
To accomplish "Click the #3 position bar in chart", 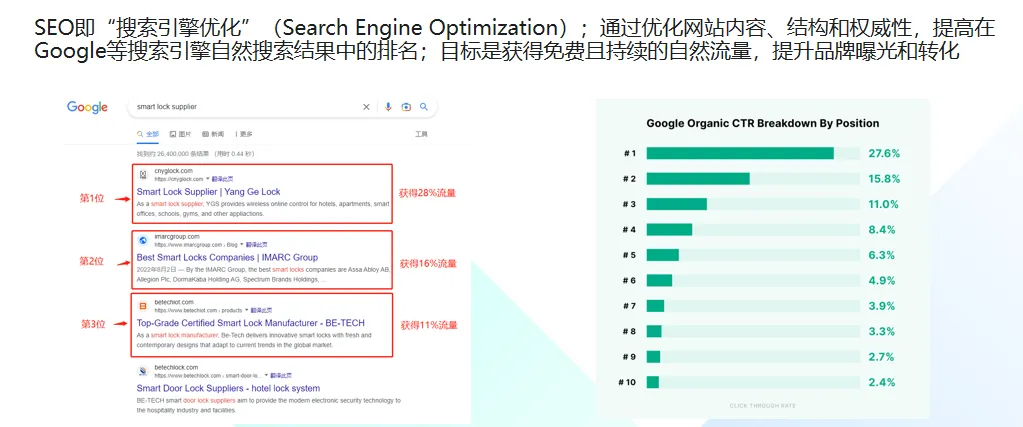I will pos(677,204).
